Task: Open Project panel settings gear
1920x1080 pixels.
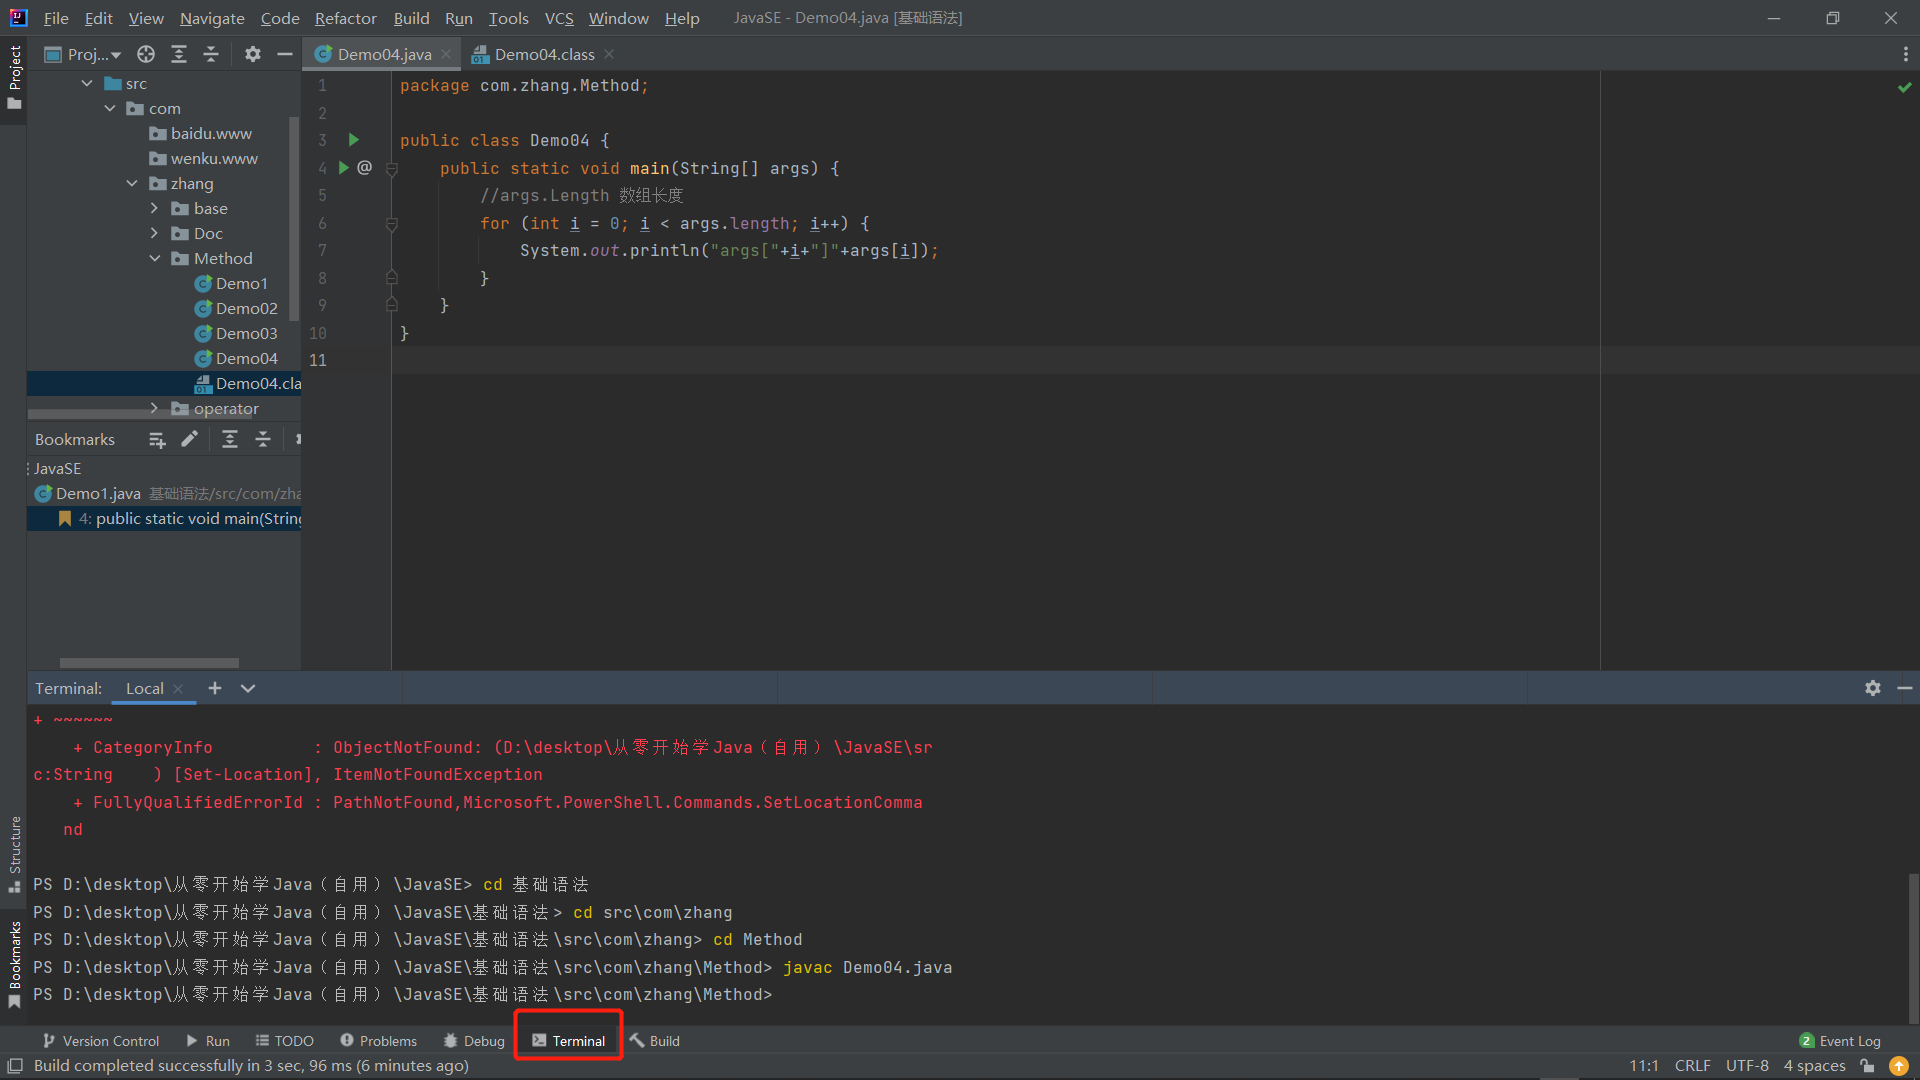Action: 253,54
